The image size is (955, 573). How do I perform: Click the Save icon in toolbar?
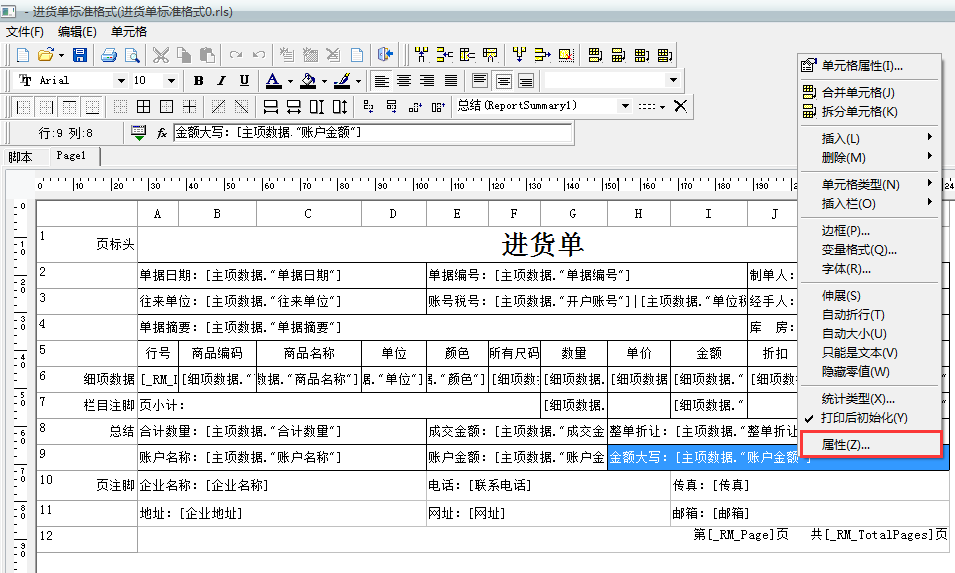click(x=80, y=54)
